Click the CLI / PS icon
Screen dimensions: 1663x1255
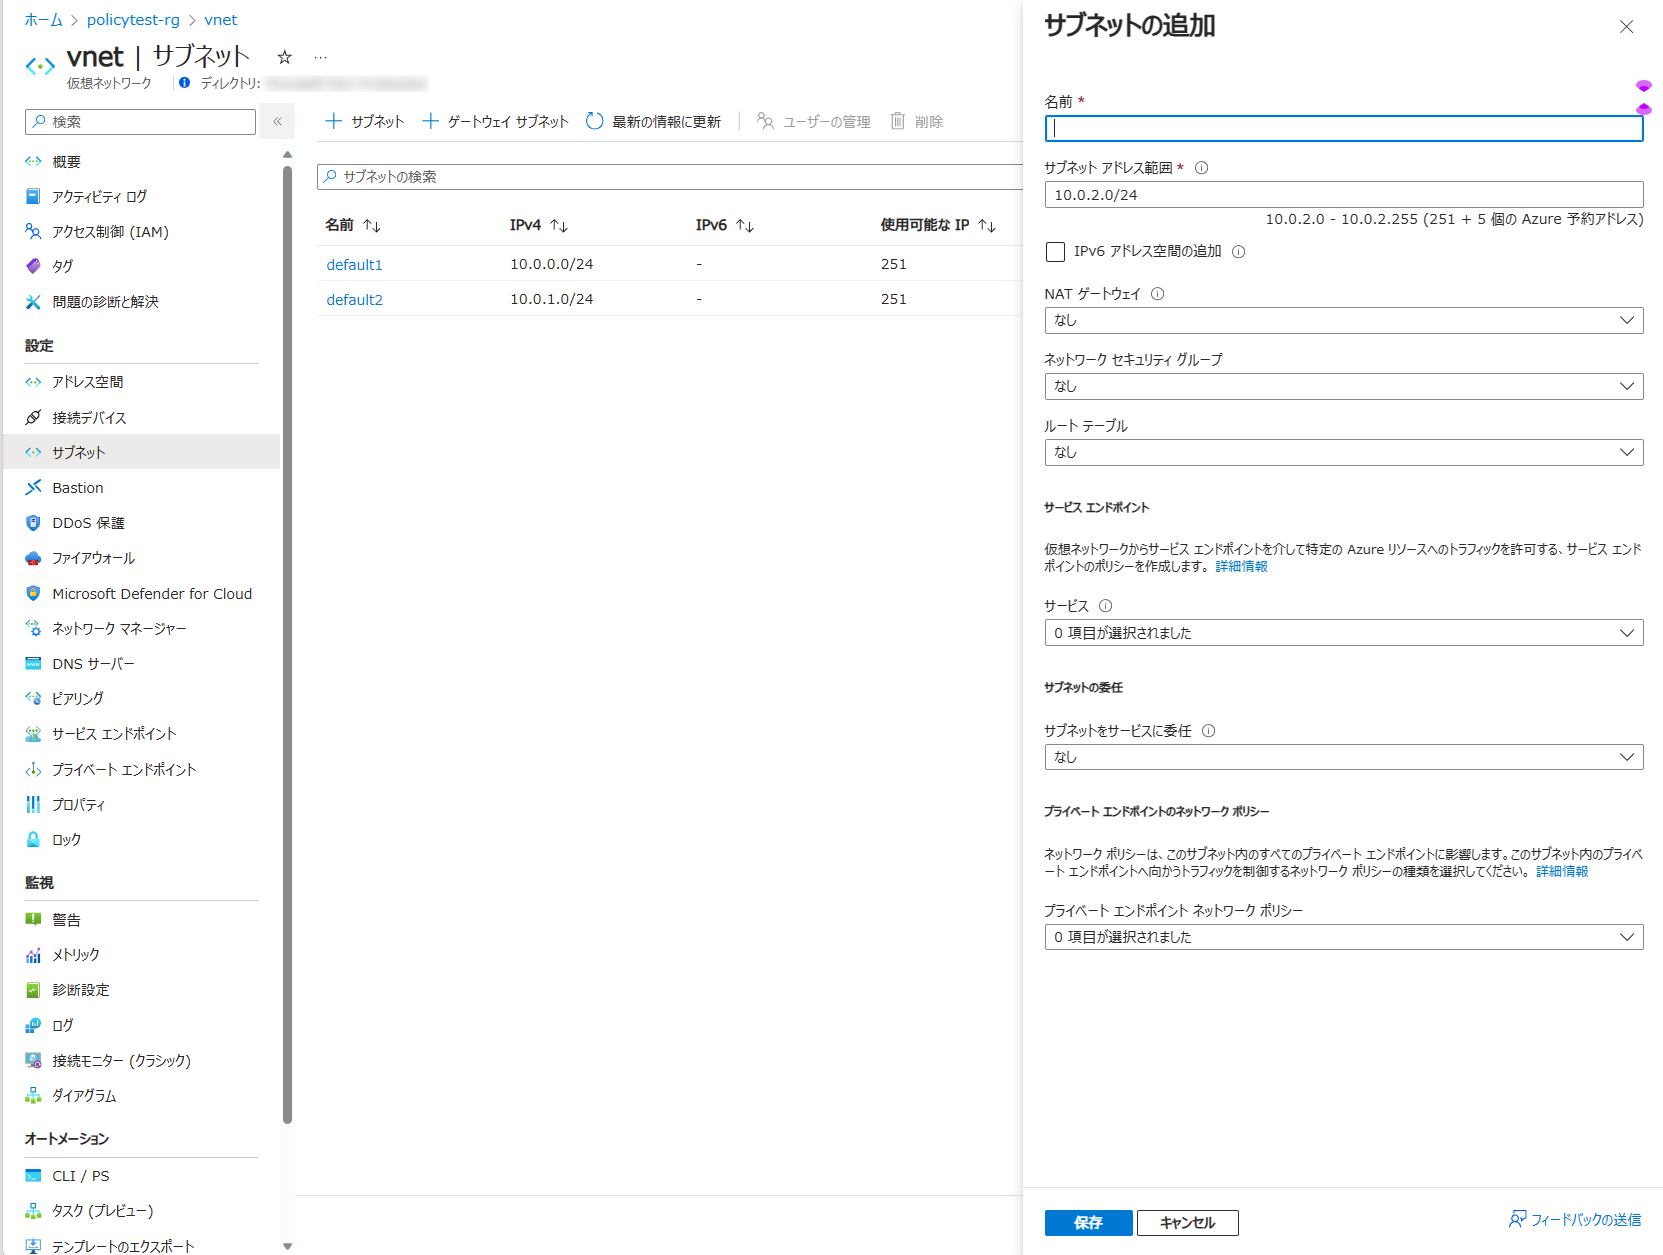[x=33, y=1176]
